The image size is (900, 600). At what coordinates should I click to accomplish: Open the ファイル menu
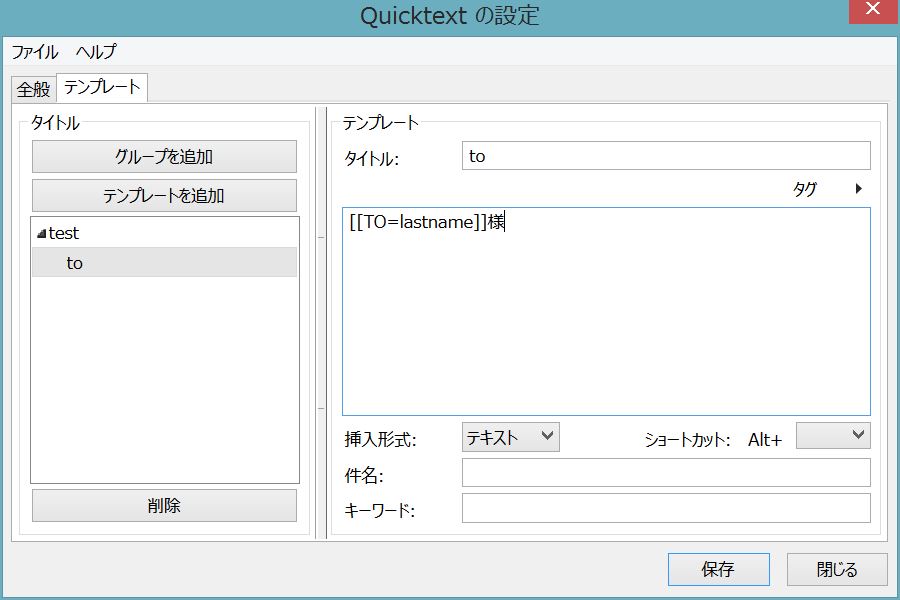click(35, 52)
